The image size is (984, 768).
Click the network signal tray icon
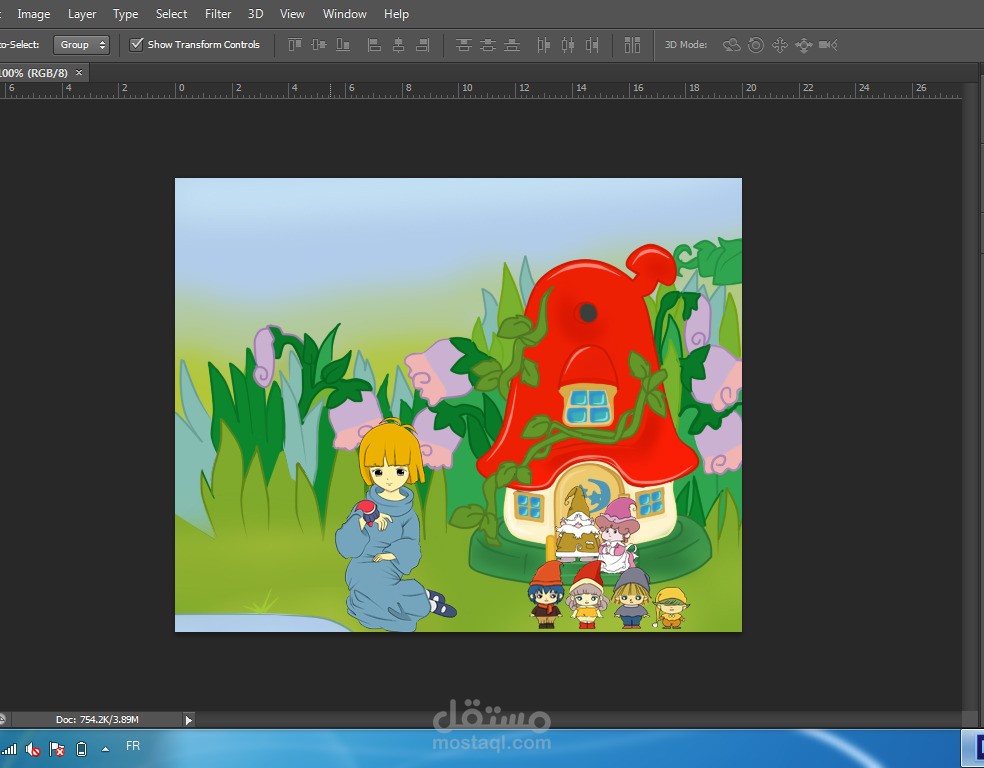(x=9, y=749)
